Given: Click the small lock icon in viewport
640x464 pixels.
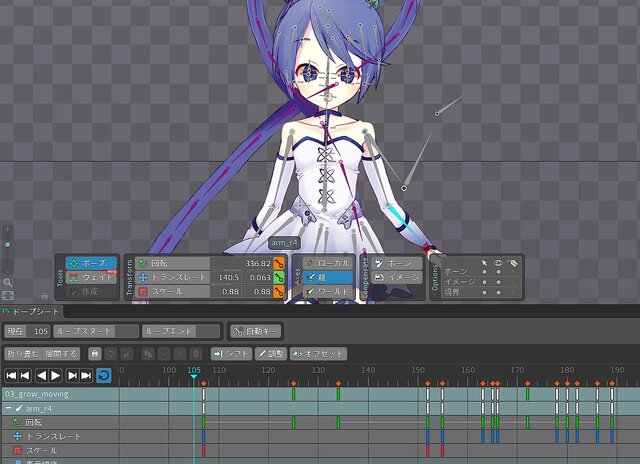Looking at the screenshot, I should (45, 295).
